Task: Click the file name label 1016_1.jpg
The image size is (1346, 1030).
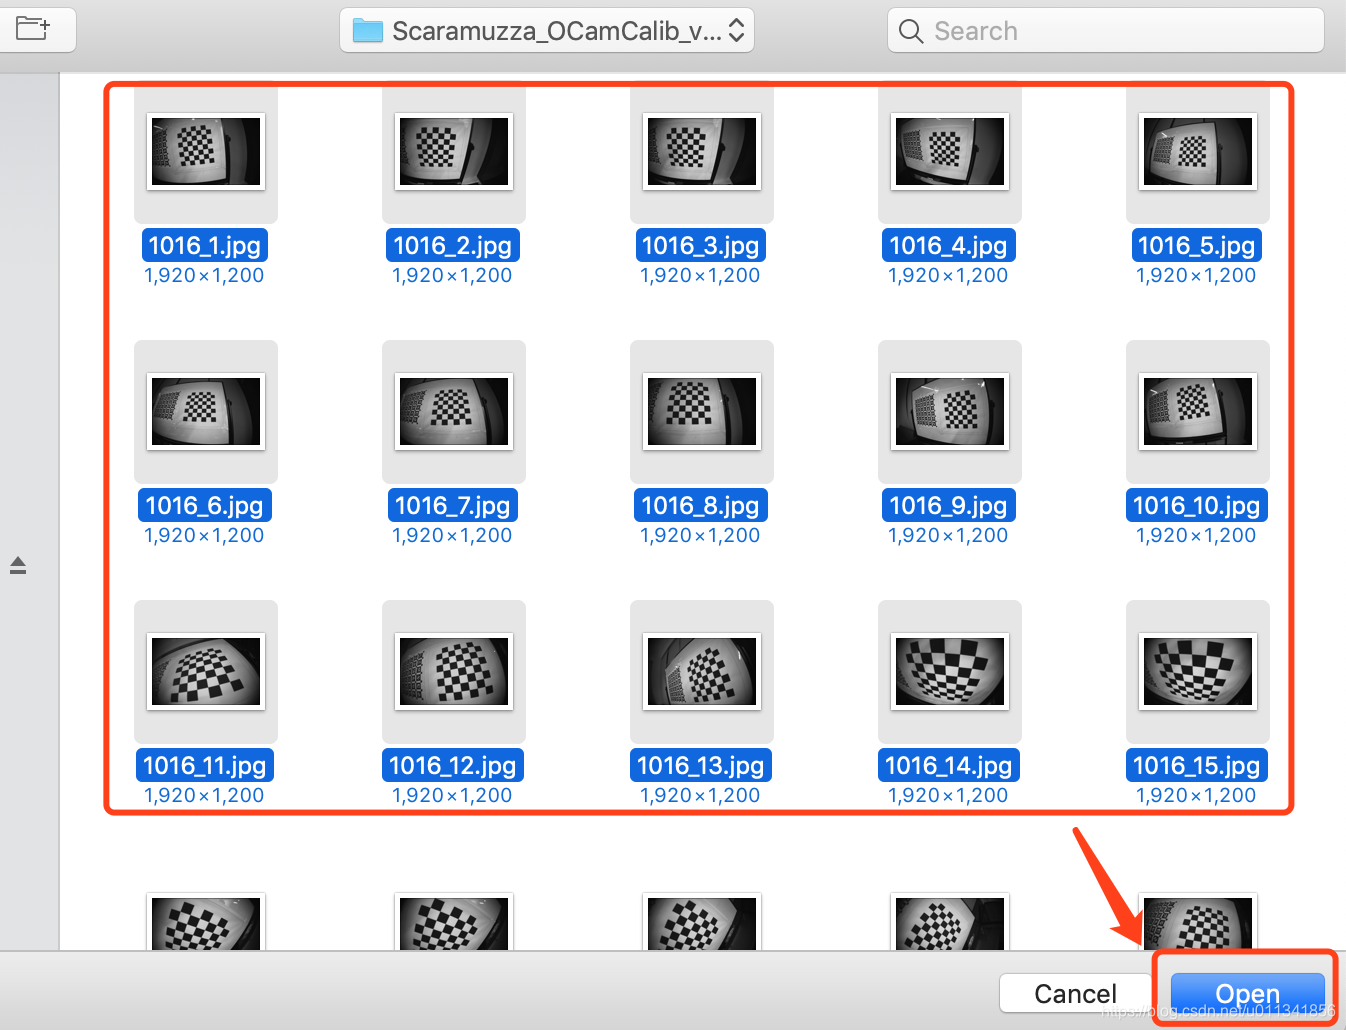Action: [x=204, y=245]
